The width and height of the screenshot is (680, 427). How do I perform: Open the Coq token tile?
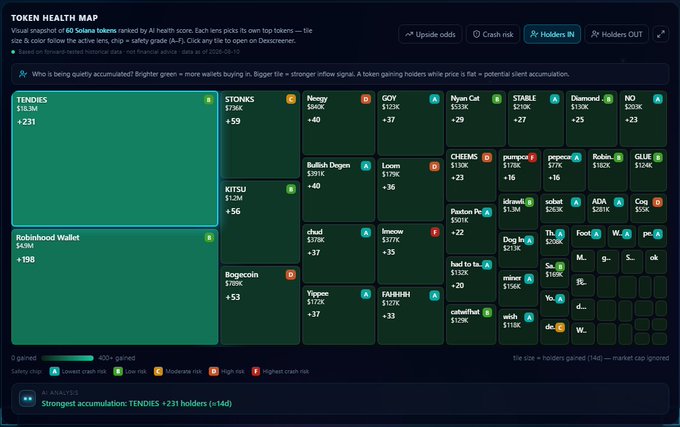(648, 209)
